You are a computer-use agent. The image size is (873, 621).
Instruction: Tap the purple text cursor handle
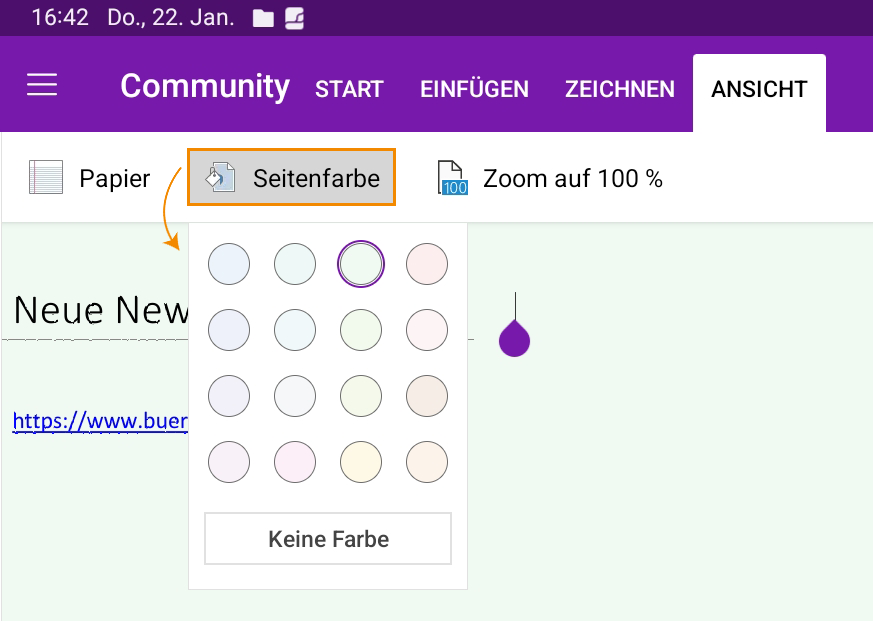(514, 339)
